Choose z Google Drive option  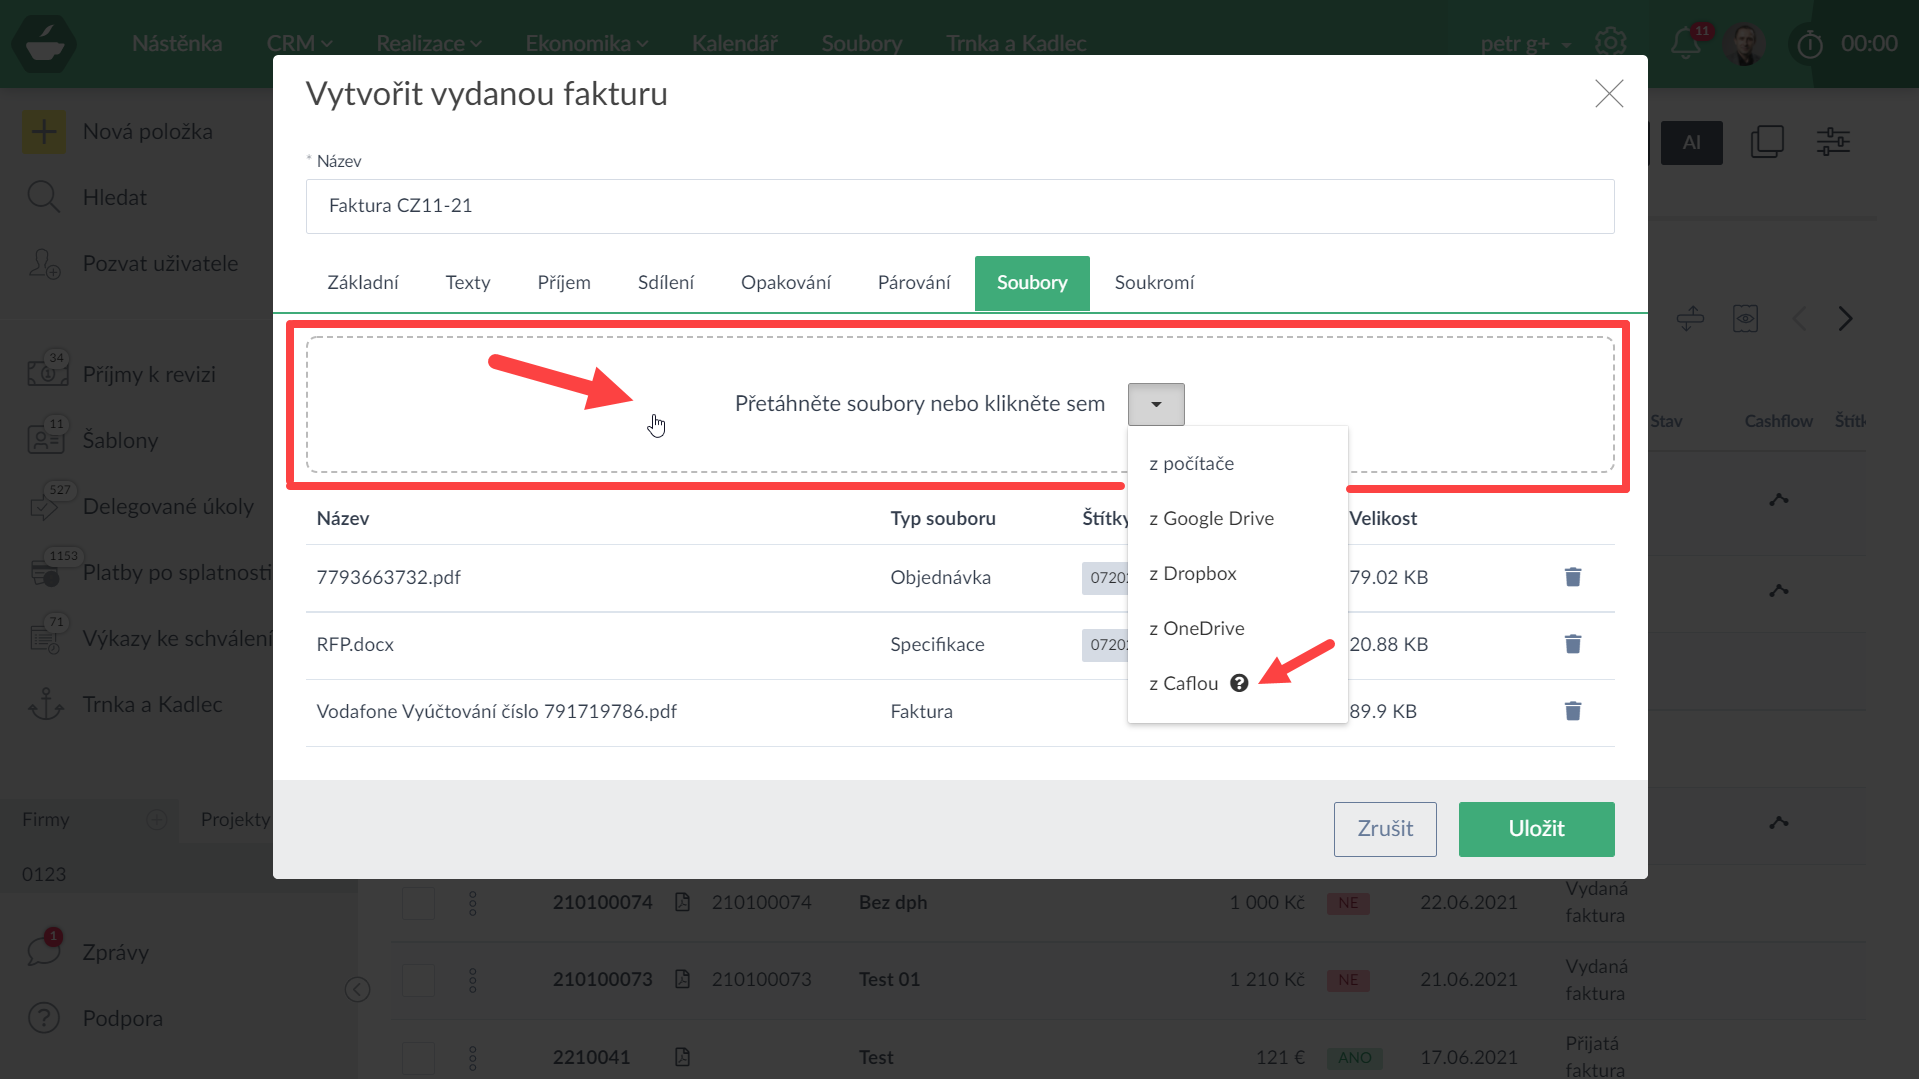pyautogui.click(x=1211, y=518)
